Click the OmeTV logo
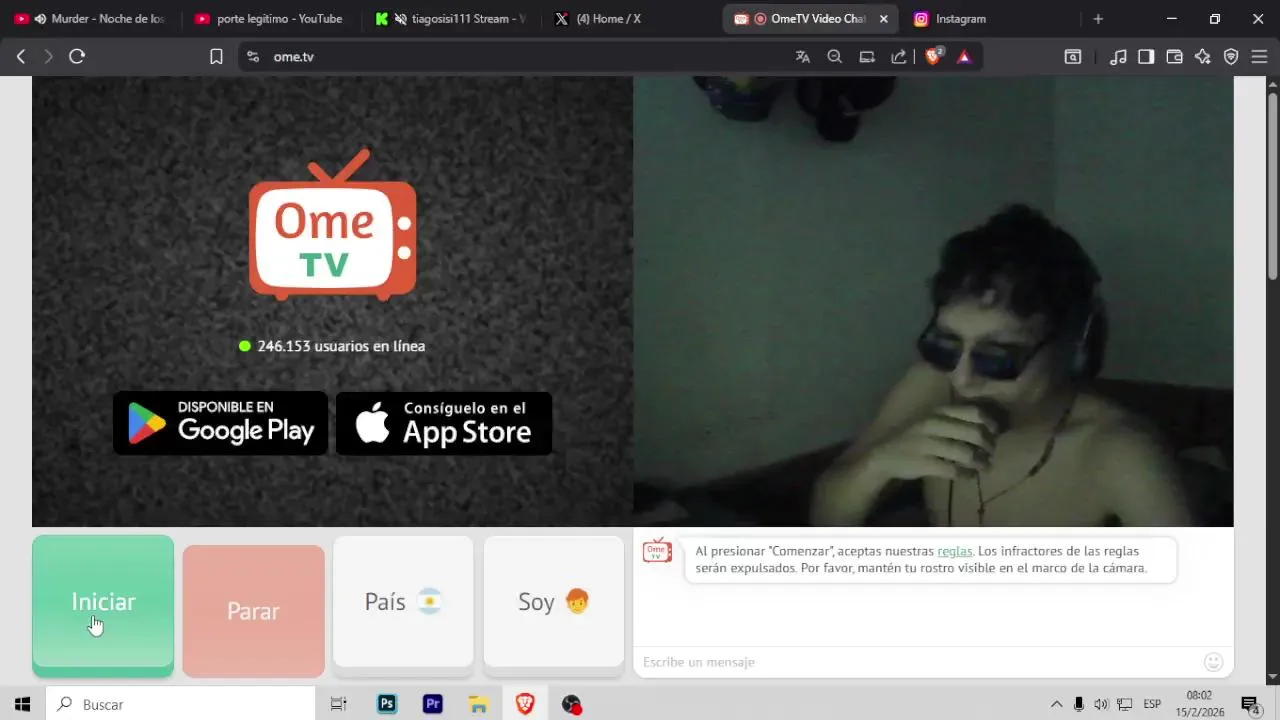The height and width of the screenshot is (720, 1280). (333, 225)
